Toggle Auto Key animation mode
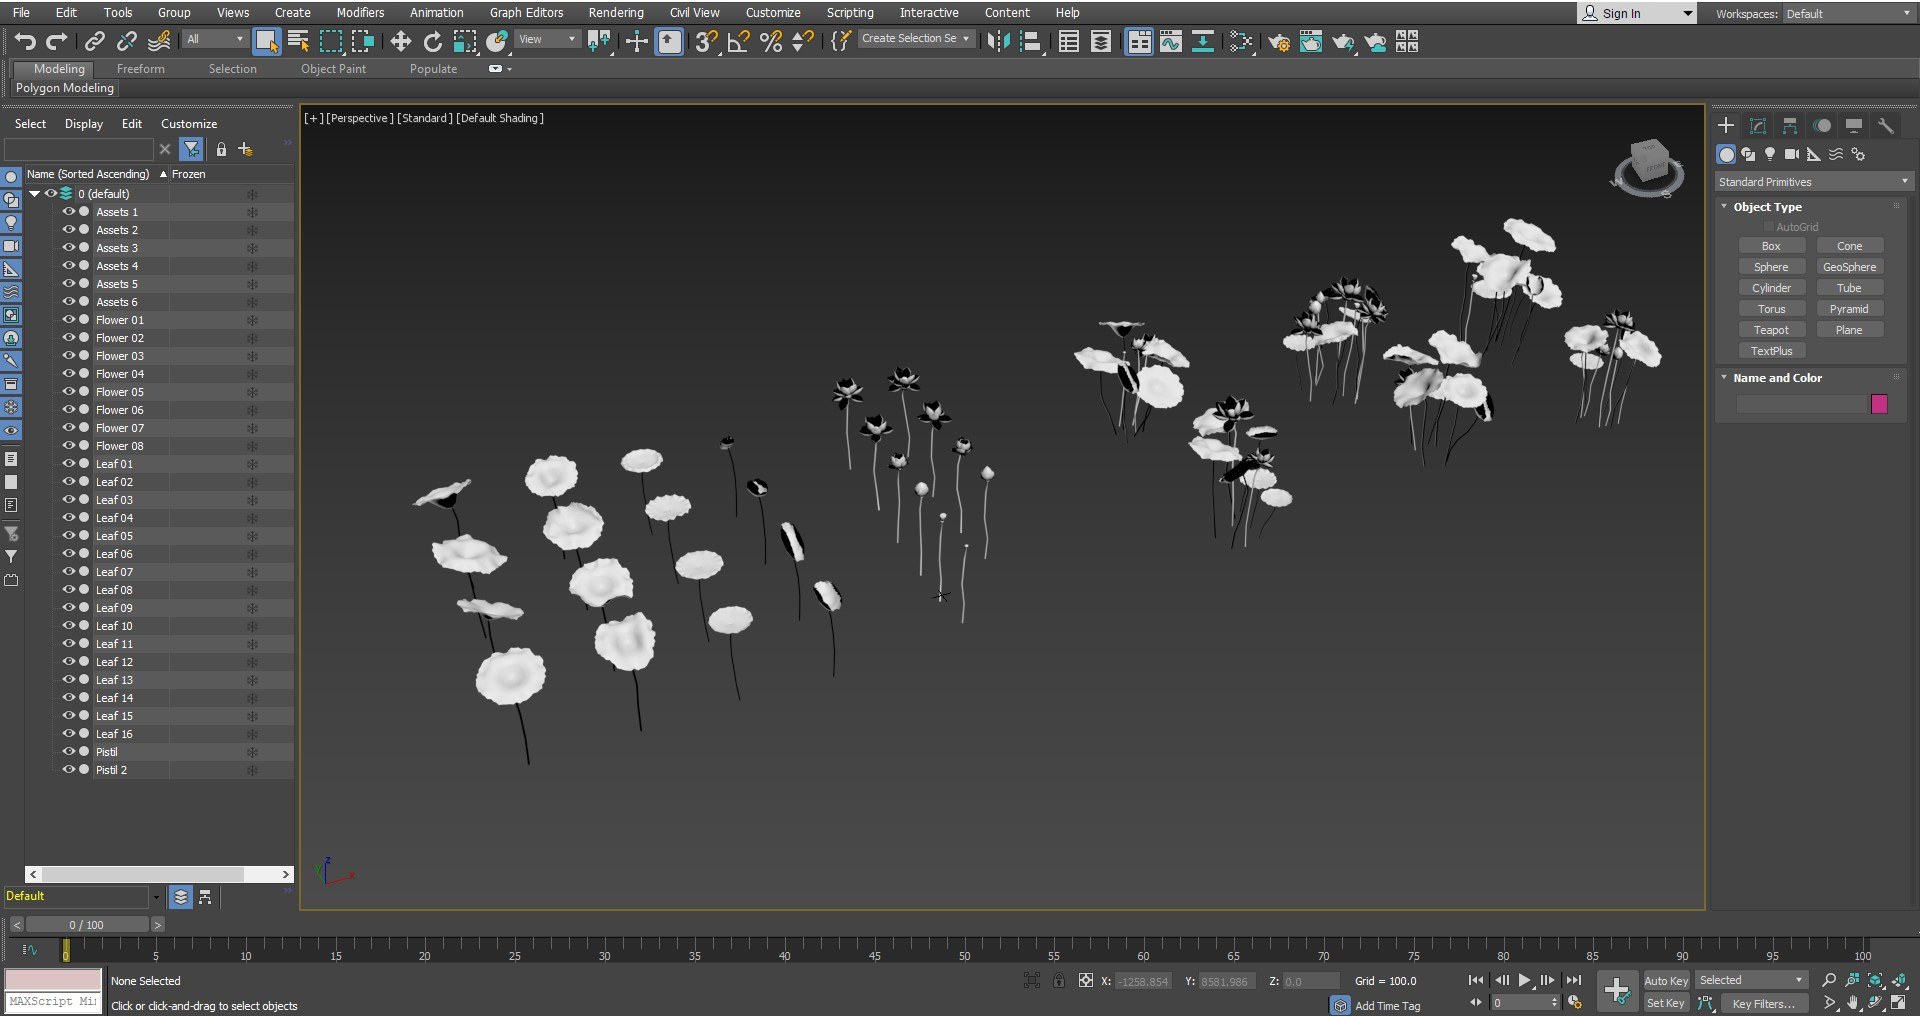1920x1016 pixels. pos(1666,981)
